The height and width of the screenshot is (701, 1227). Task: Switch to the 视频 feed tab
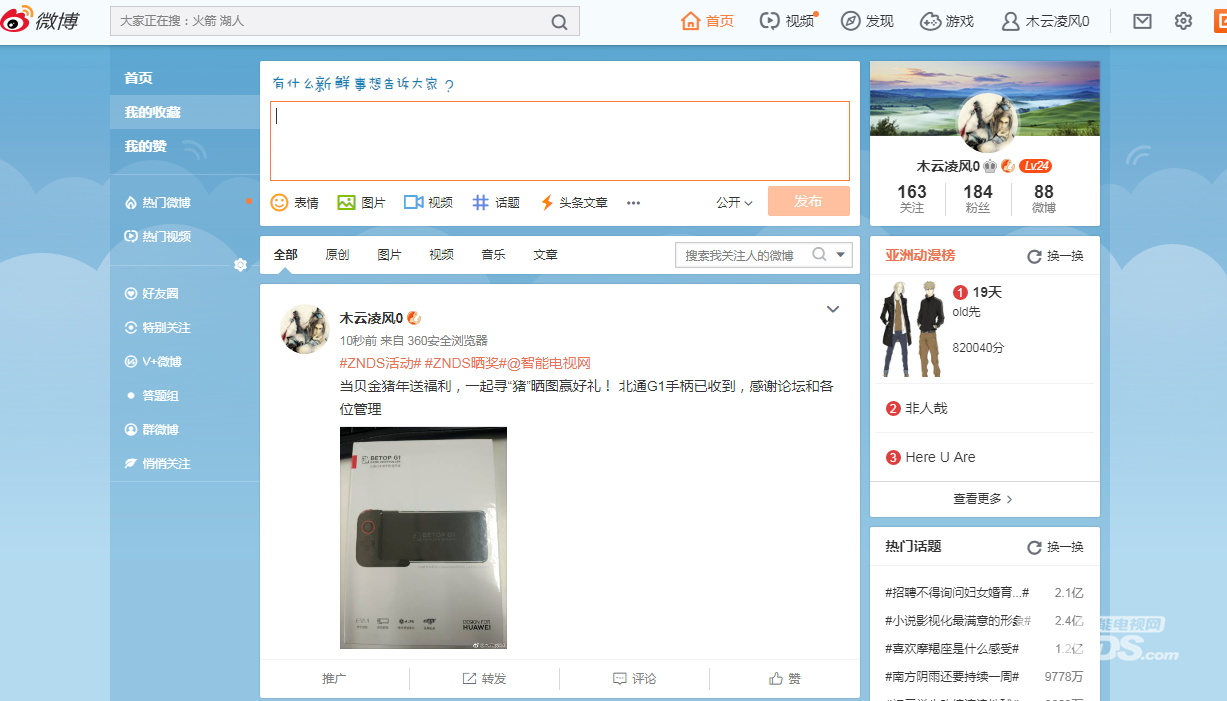(x=441, y=255)
